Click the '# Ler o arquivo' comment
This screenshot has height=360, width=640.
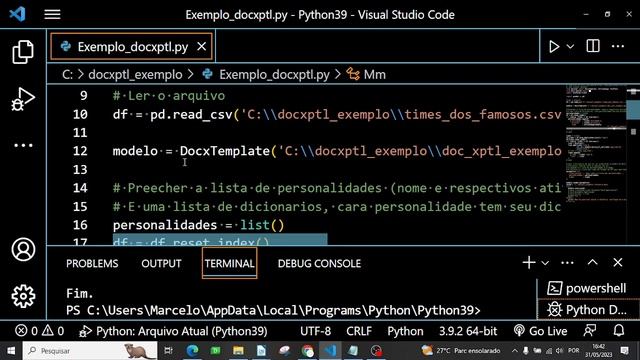pos(169,96)
